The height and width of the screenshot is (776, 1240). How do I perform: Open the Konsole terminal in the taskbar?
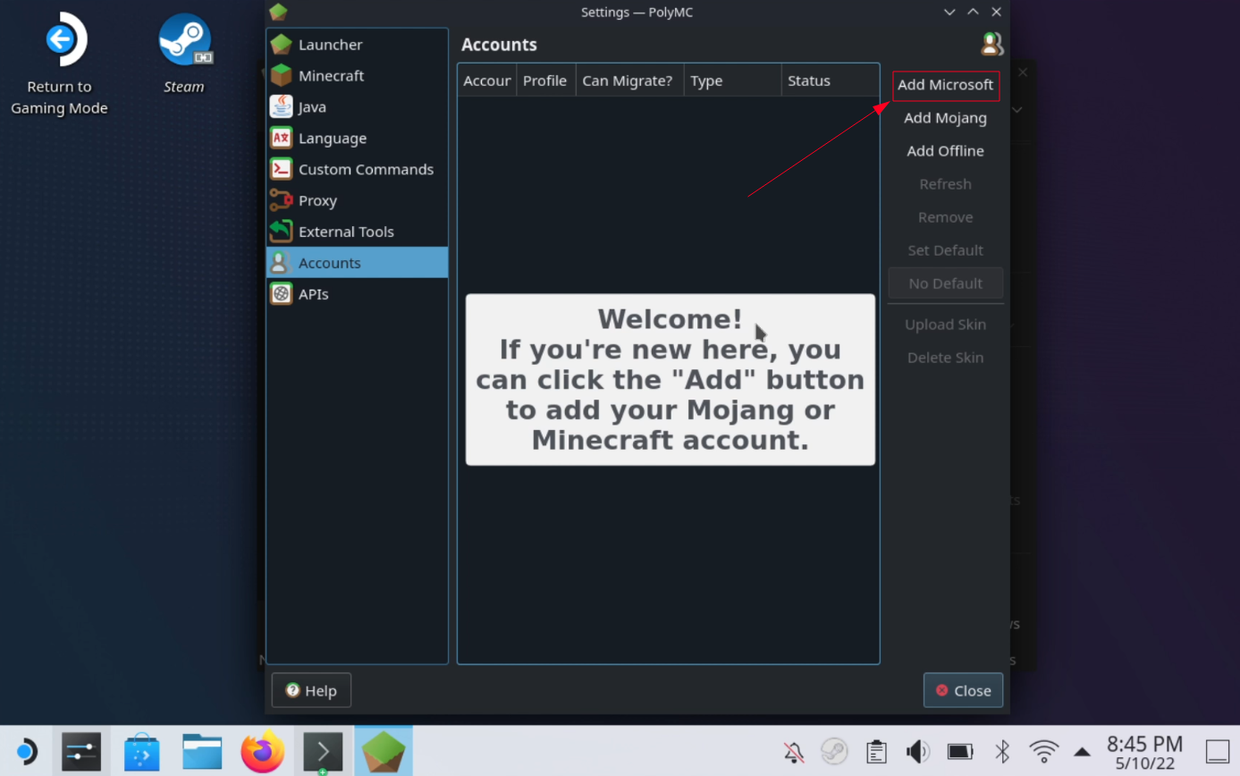(323, 751)
